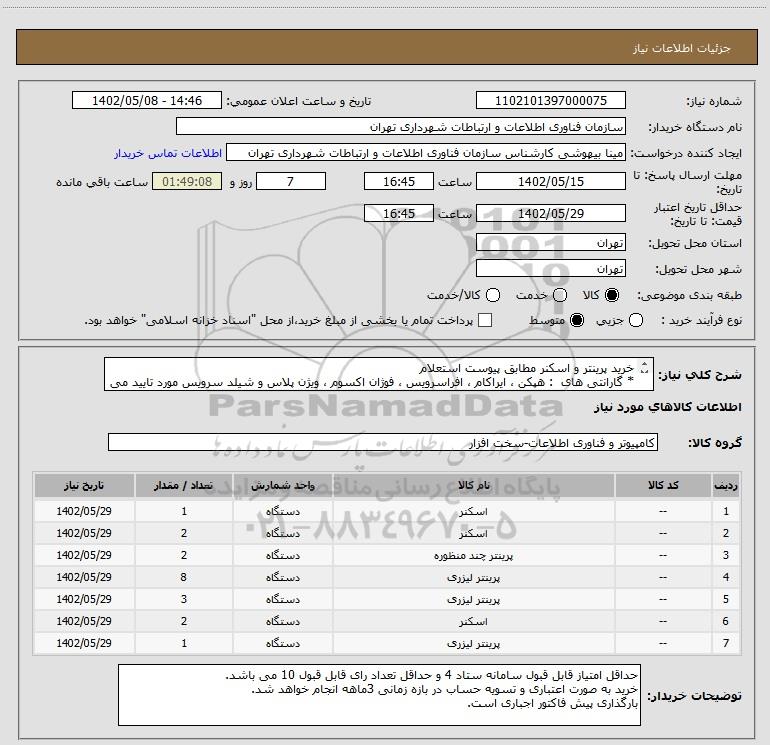The height and width of the screenshot is (745, 770).
Task: Click unit دستگاه in row 3
Action: 283,556
